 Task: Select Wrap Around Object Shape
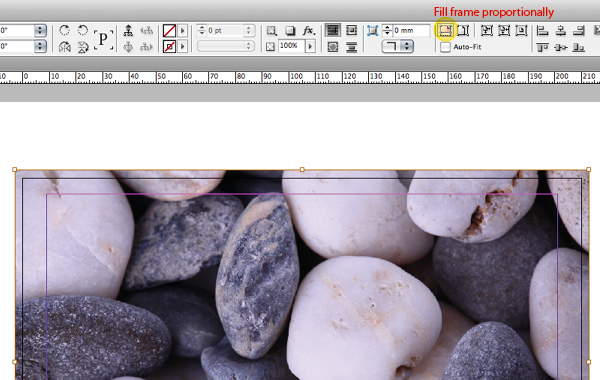(333, 47)
